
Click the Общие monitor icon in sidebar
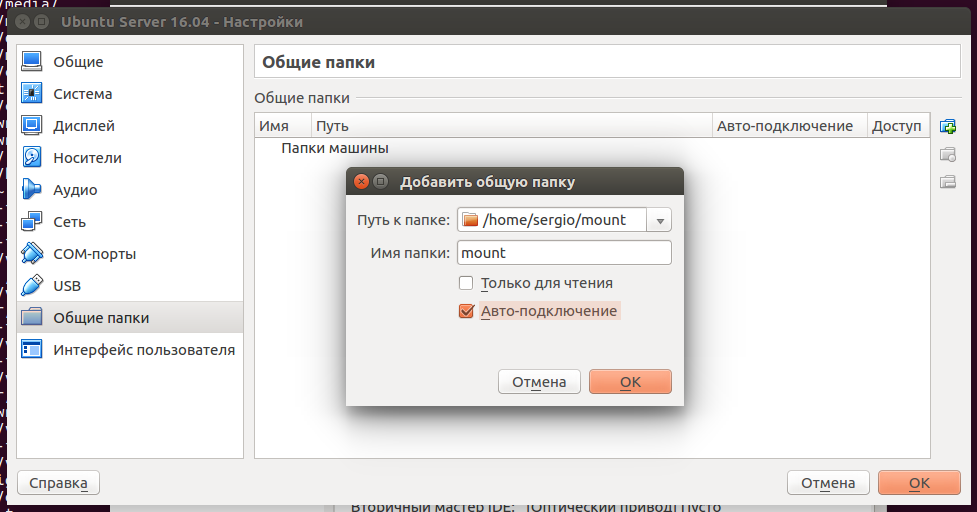[31, 61]
